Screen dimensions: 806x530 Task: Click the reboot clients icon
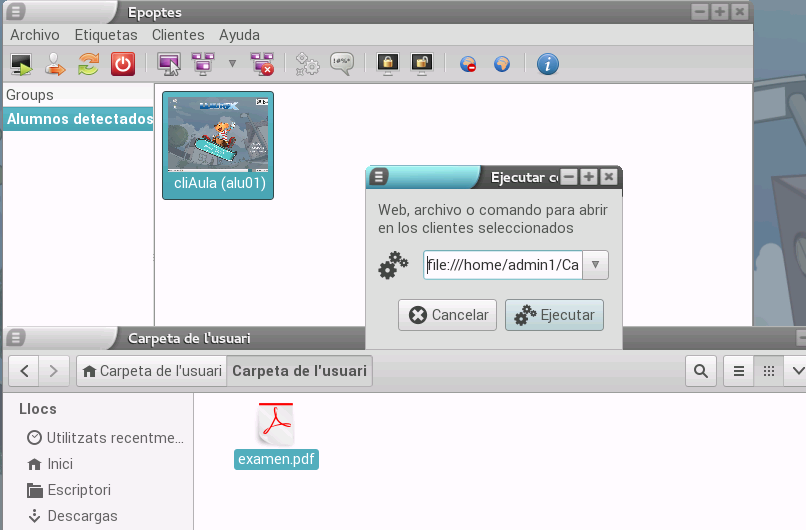89,64
